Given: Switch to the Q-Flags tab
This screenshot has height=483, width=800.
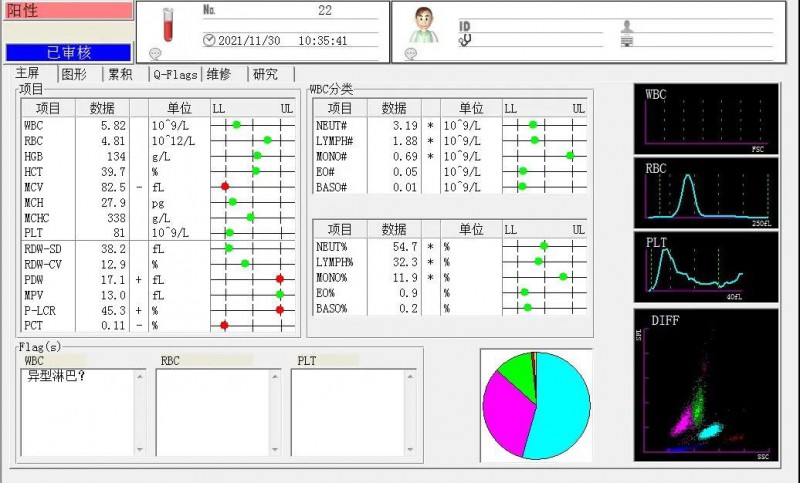Looking at the screenshot, I should (x=175, y=74).
